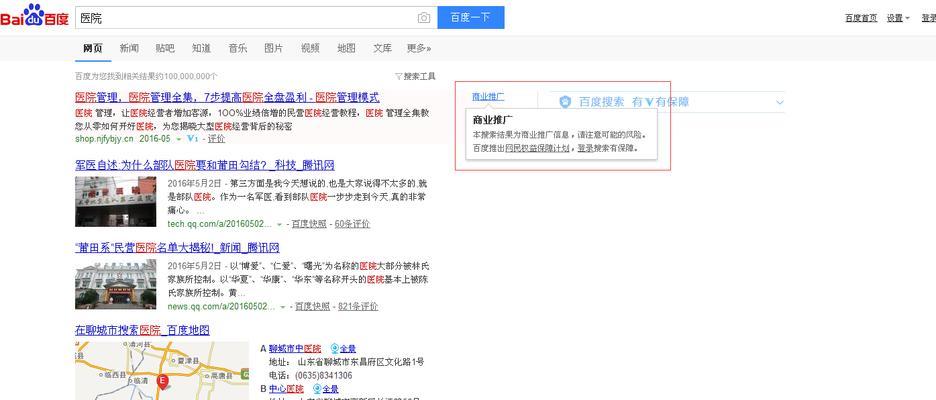Expand the 更多» menu
The image size is (936, 400).
point(419,48)
